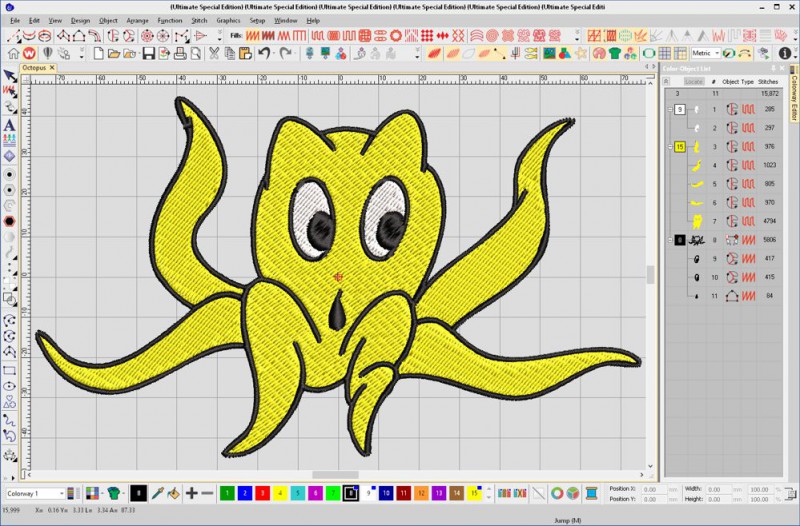Paste from clipboard using the paste icon

(x=245, y=53)
